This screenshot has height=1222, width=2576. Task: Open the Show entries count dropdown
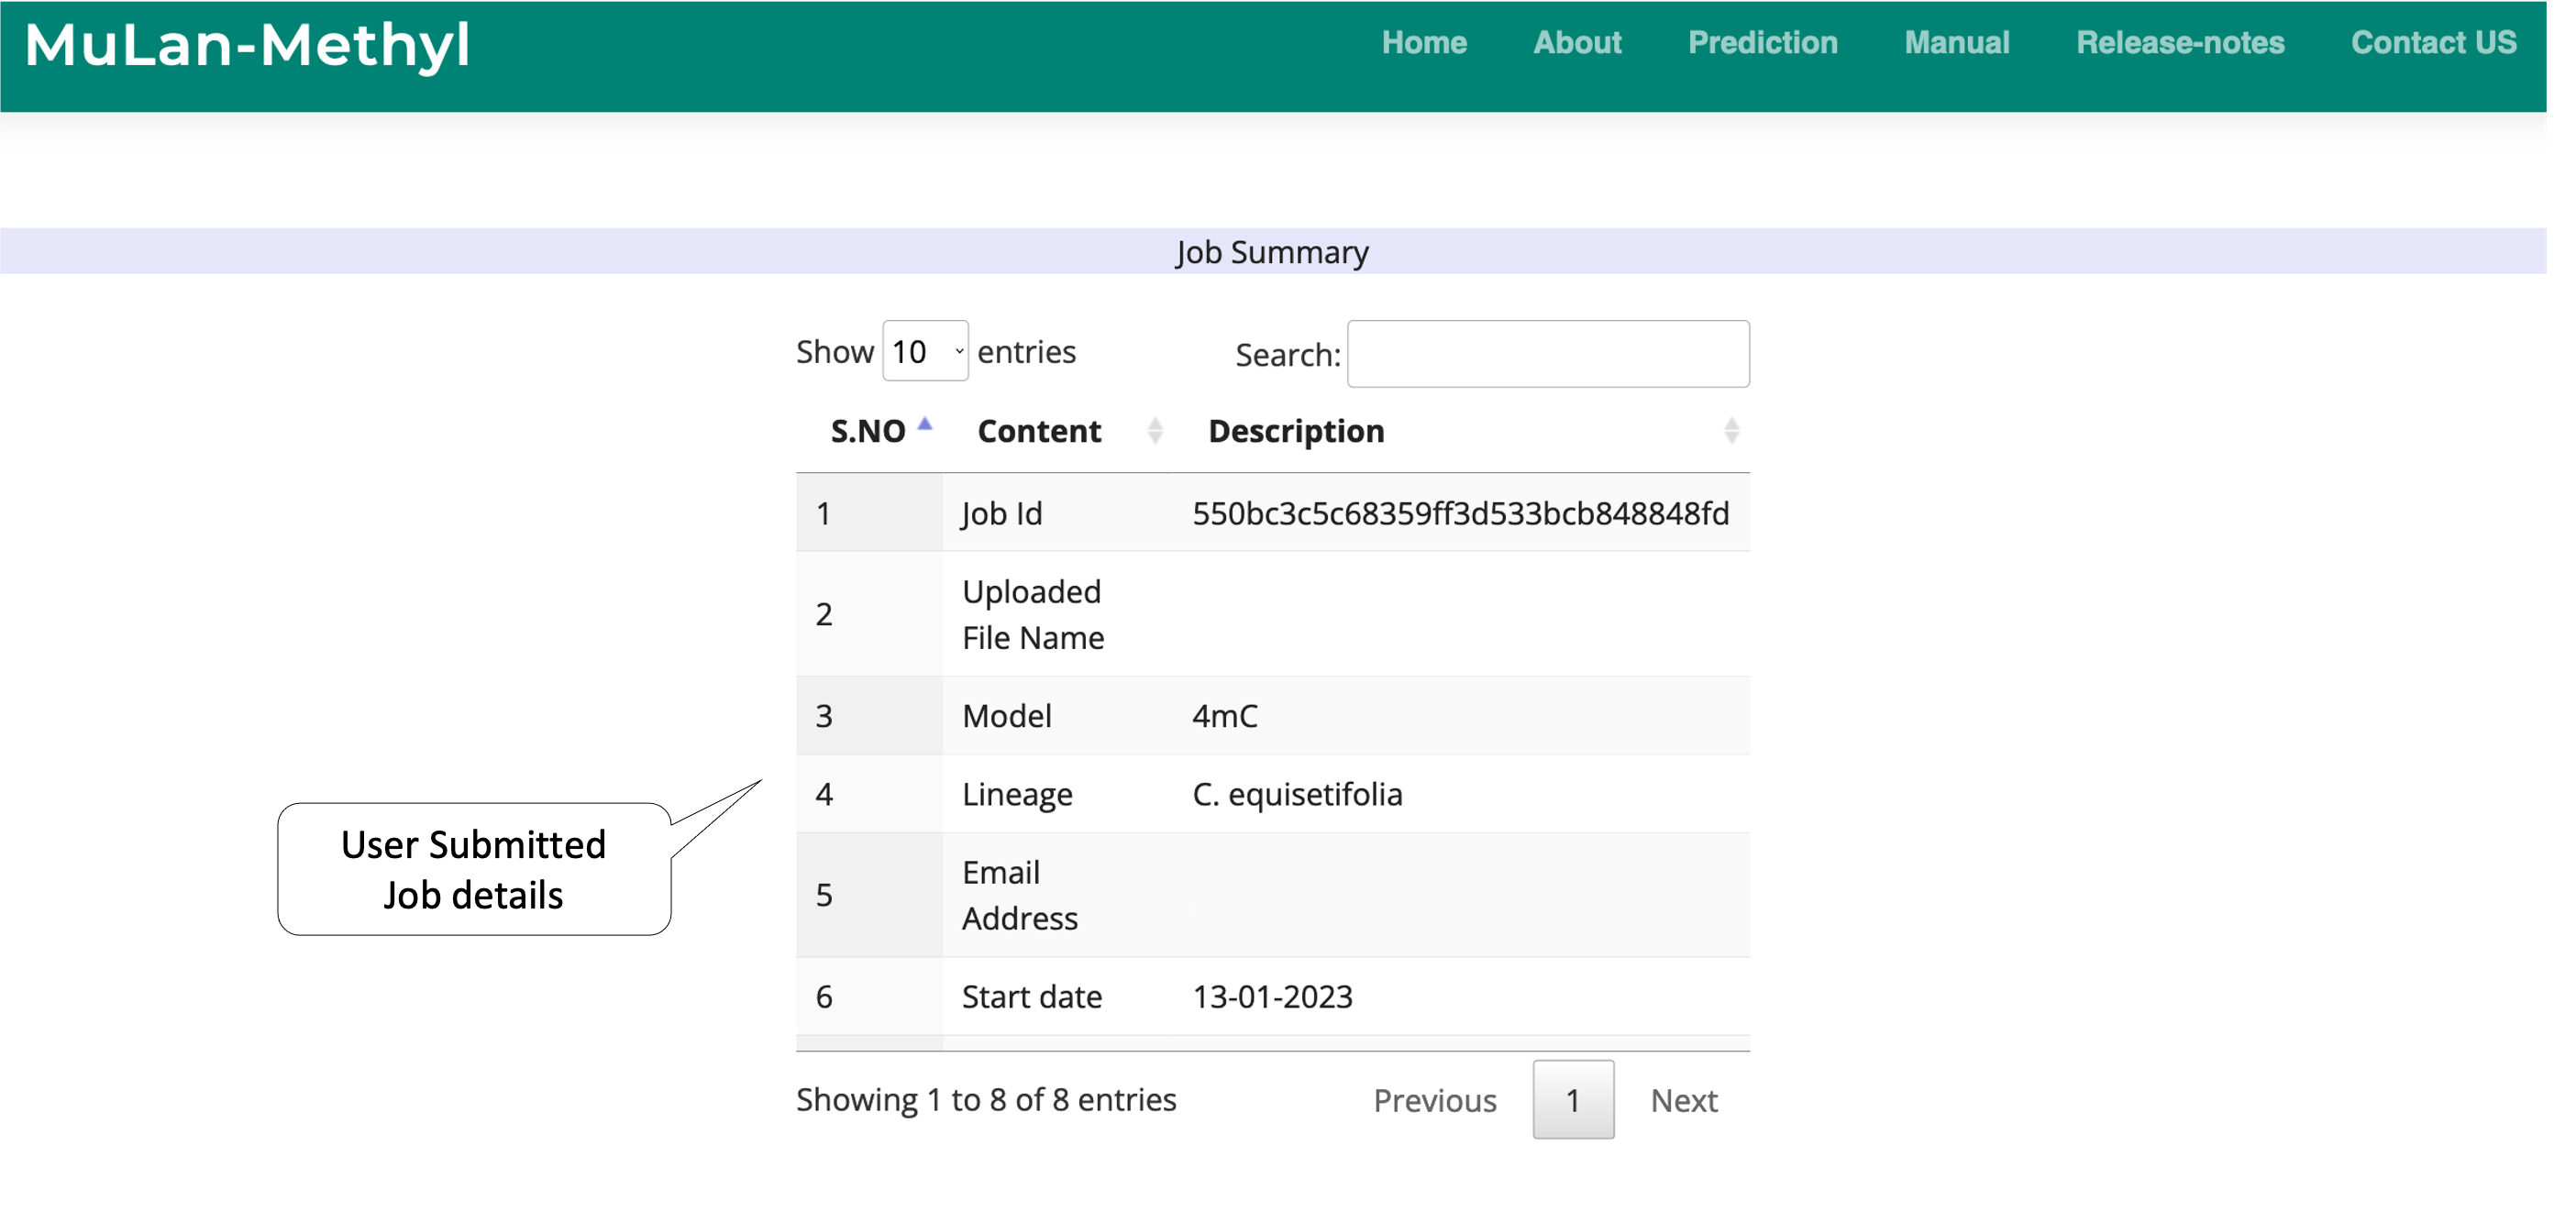(925, 351)
